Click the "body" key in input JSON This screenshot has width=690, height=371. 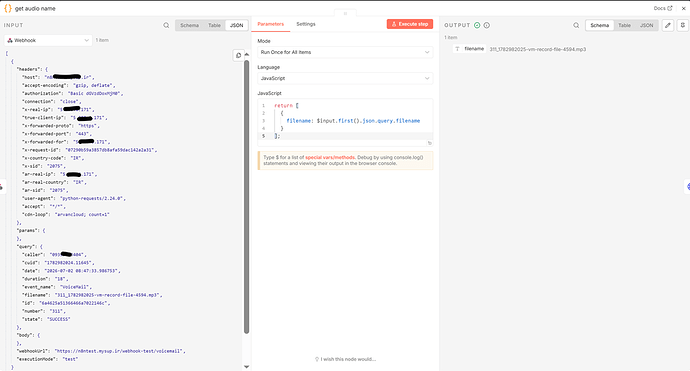click(24, 335)
